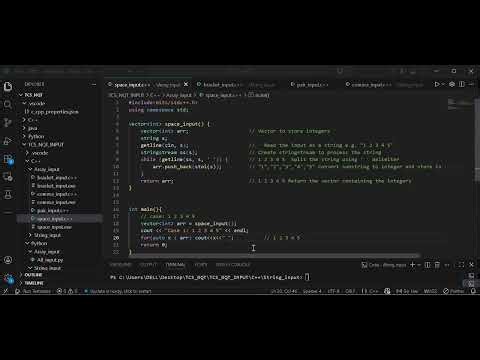Open bracket_input.exe in the file tree
This screenshot has width=480, height=360.
tap(56, 186)
